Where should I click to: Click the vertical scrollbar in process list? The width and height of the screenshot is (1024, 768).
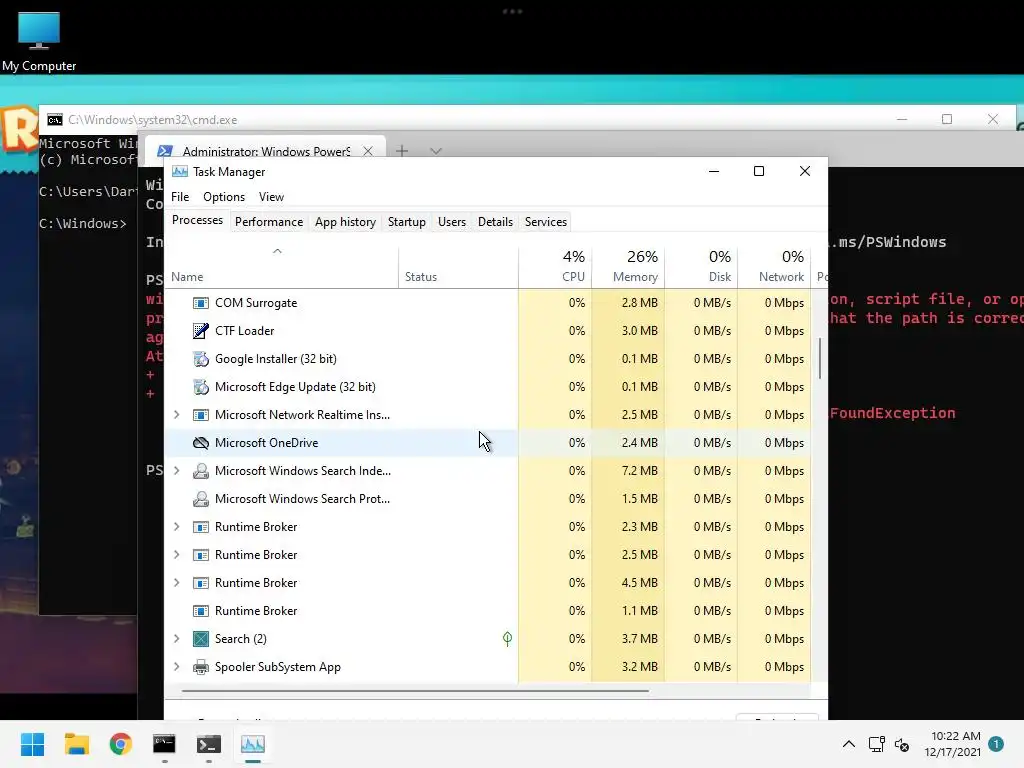(820, 358)
